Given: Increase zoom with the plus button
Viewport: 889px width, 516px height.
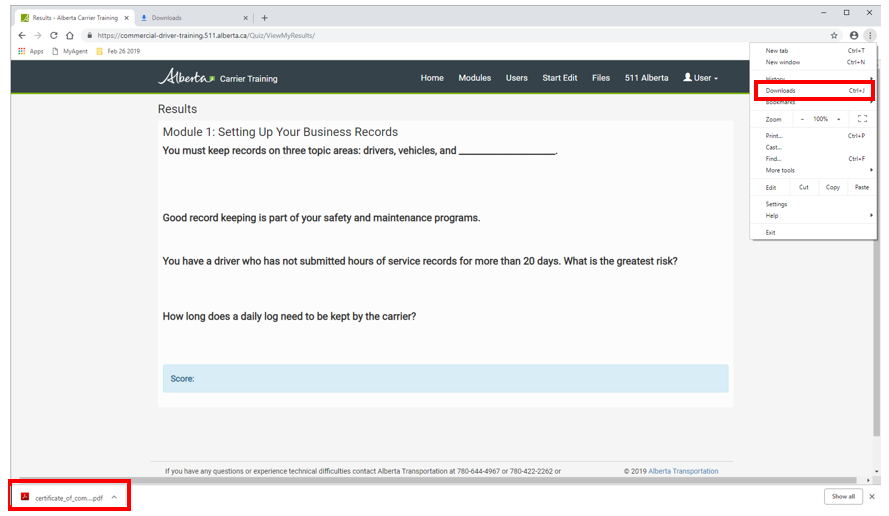Looking at the screenshot, I should tap(839, 119).
